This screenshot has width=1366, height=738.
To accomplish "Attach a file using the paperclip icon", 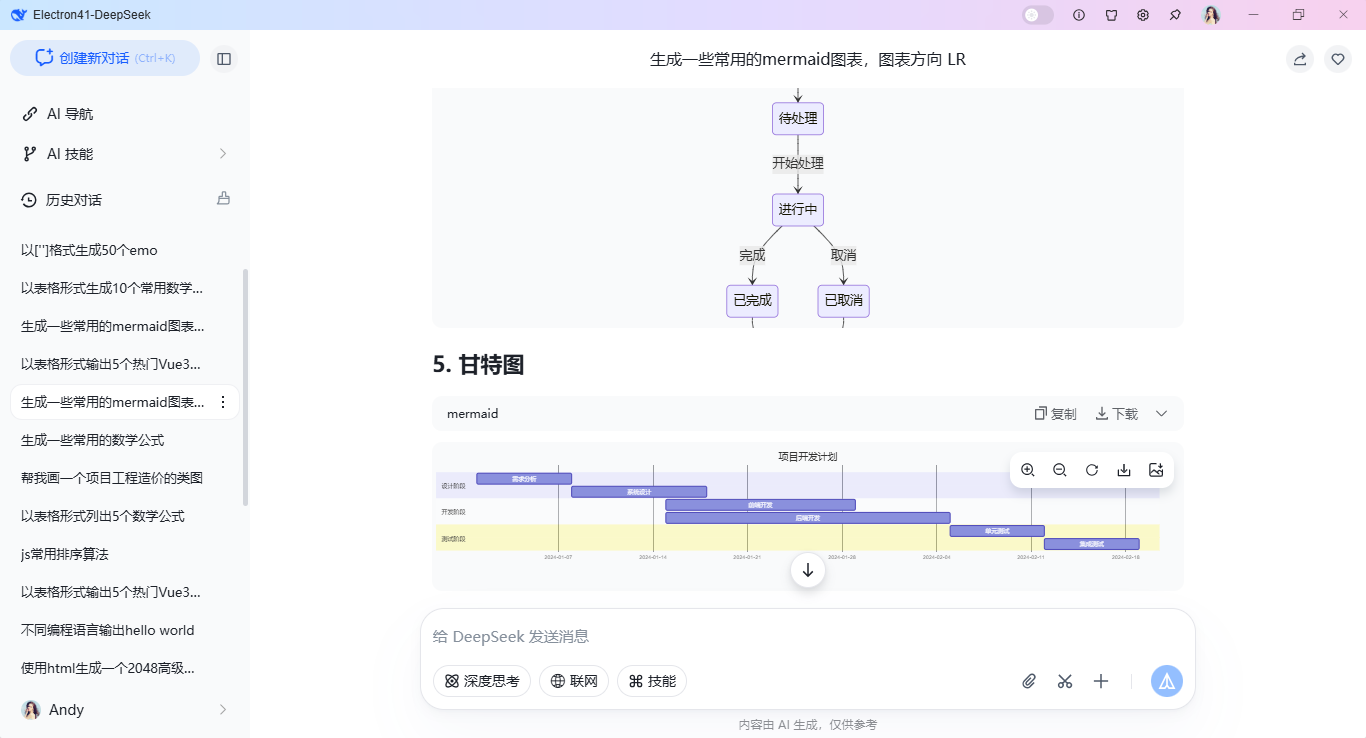I will tap(1028, 681).
